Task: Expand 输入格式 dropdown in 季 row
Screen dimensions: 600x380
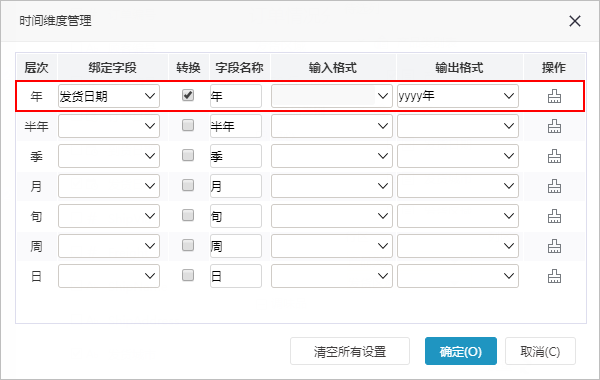Action: (332, 156)
